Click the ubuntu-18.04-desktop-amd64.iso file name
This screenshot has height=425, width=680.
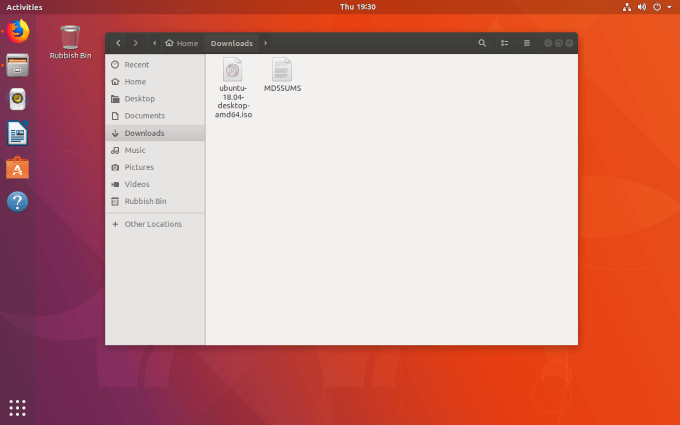pos(233,101)
